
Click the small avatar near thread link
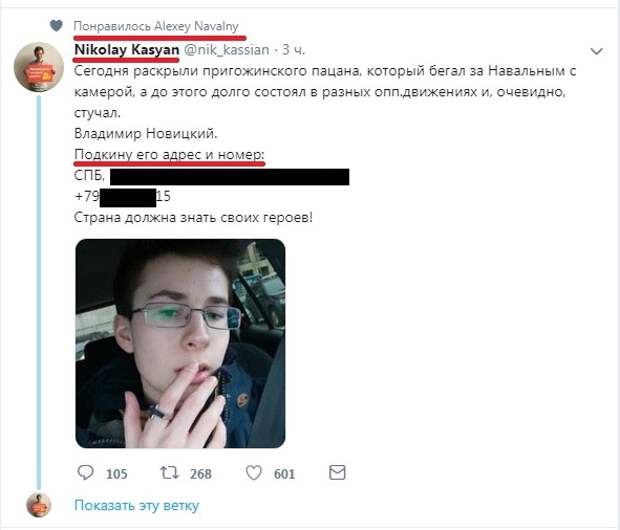(38, 505)
